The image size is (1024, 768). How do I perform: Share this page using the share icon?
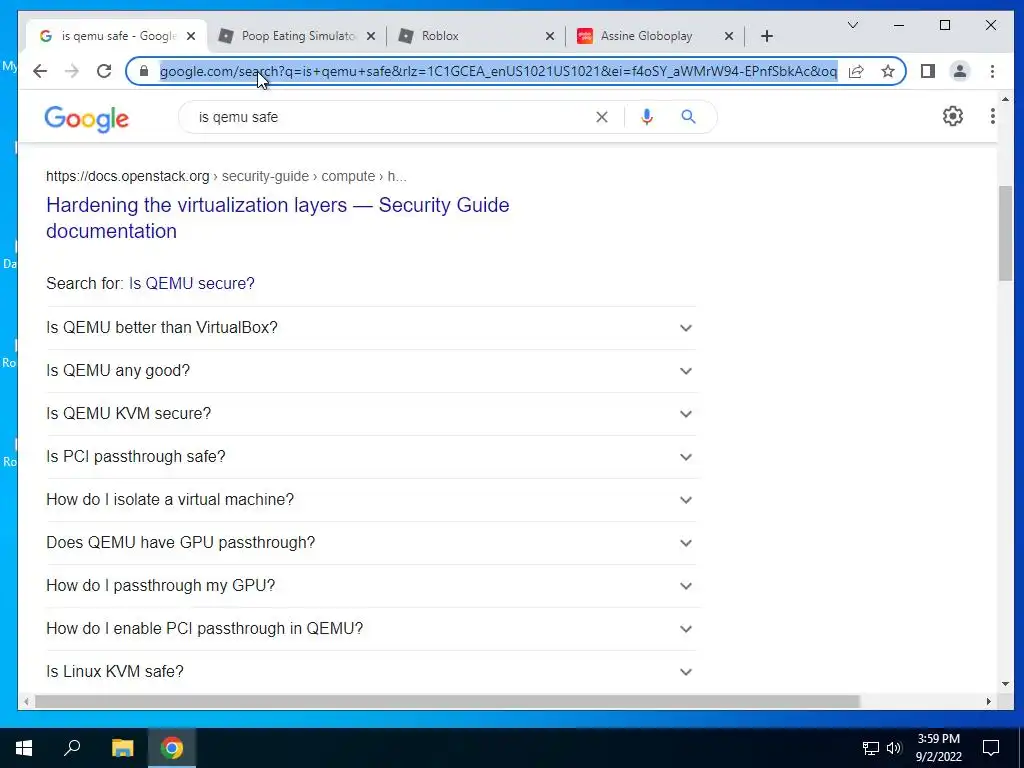pos(856,71)
